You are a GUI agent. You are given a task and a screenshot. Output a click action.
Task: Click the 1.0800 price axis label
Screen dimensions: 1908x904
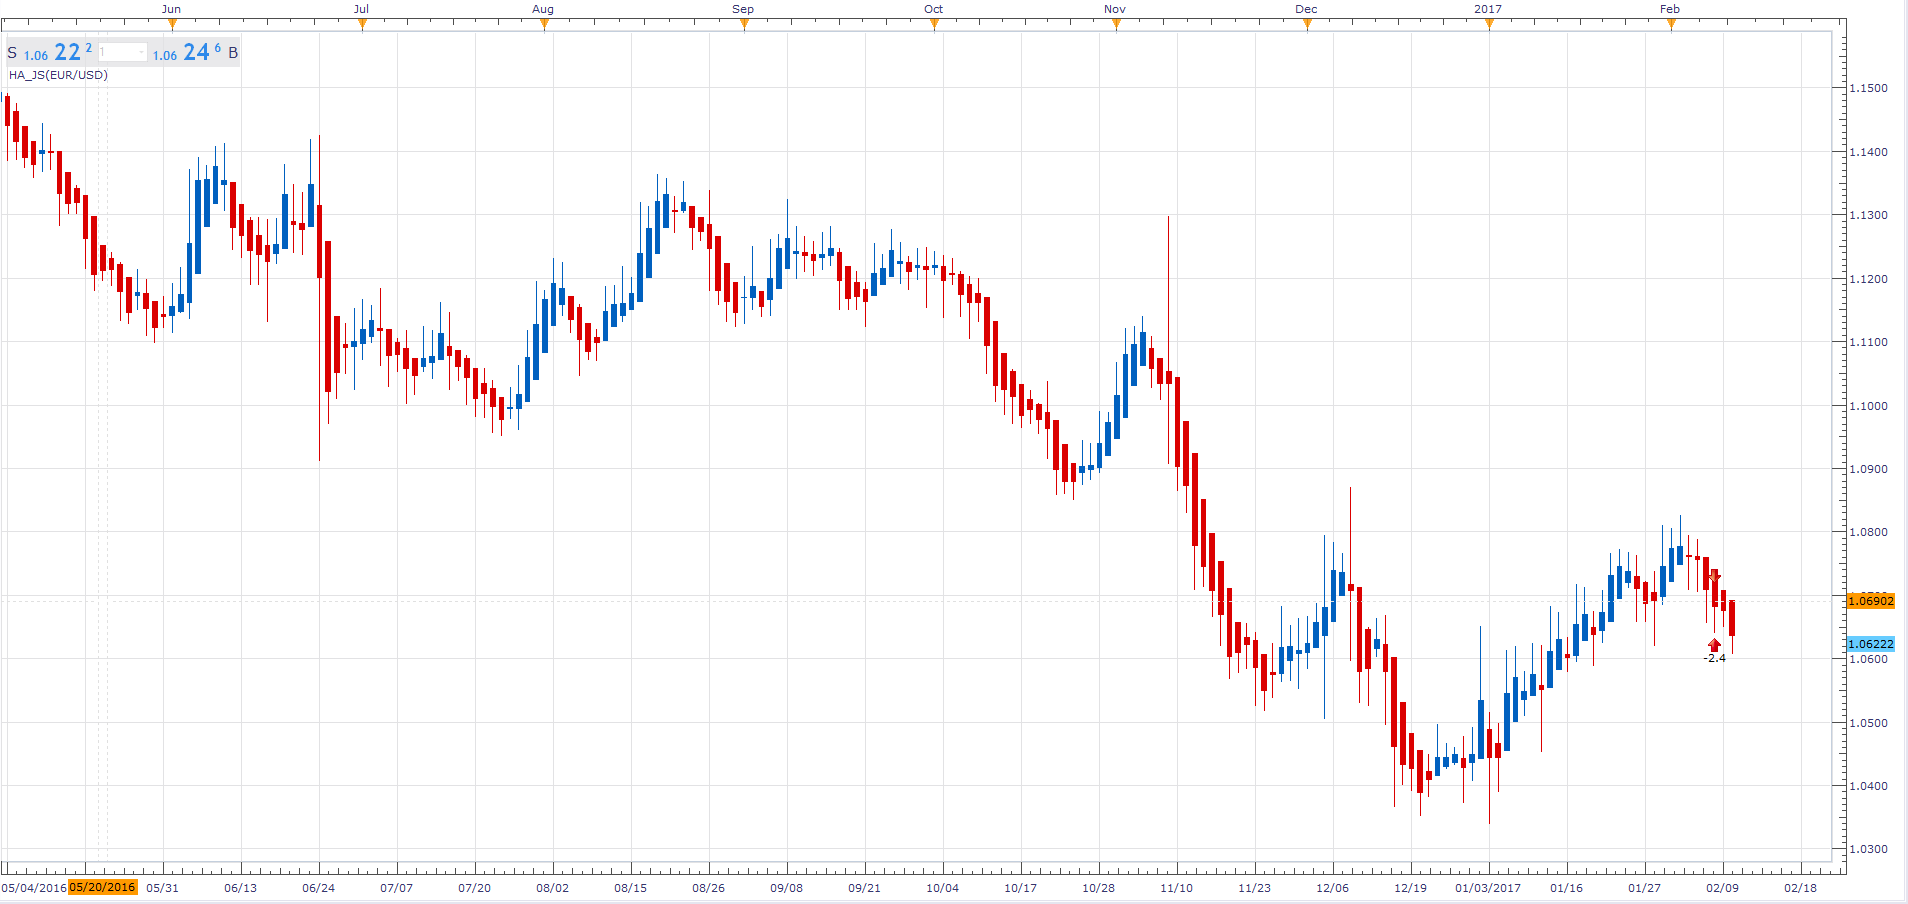[x=1869, y=532]
